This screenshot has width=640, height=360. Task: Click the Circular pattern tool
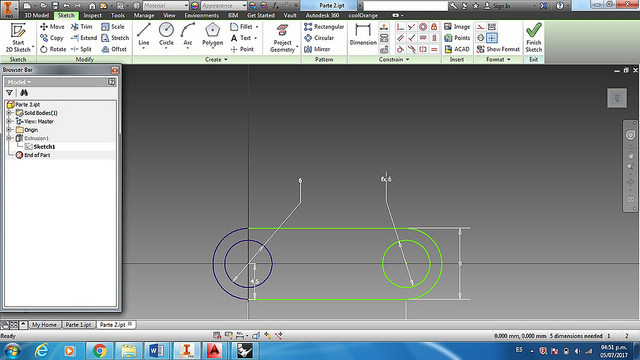coord(319,38)
